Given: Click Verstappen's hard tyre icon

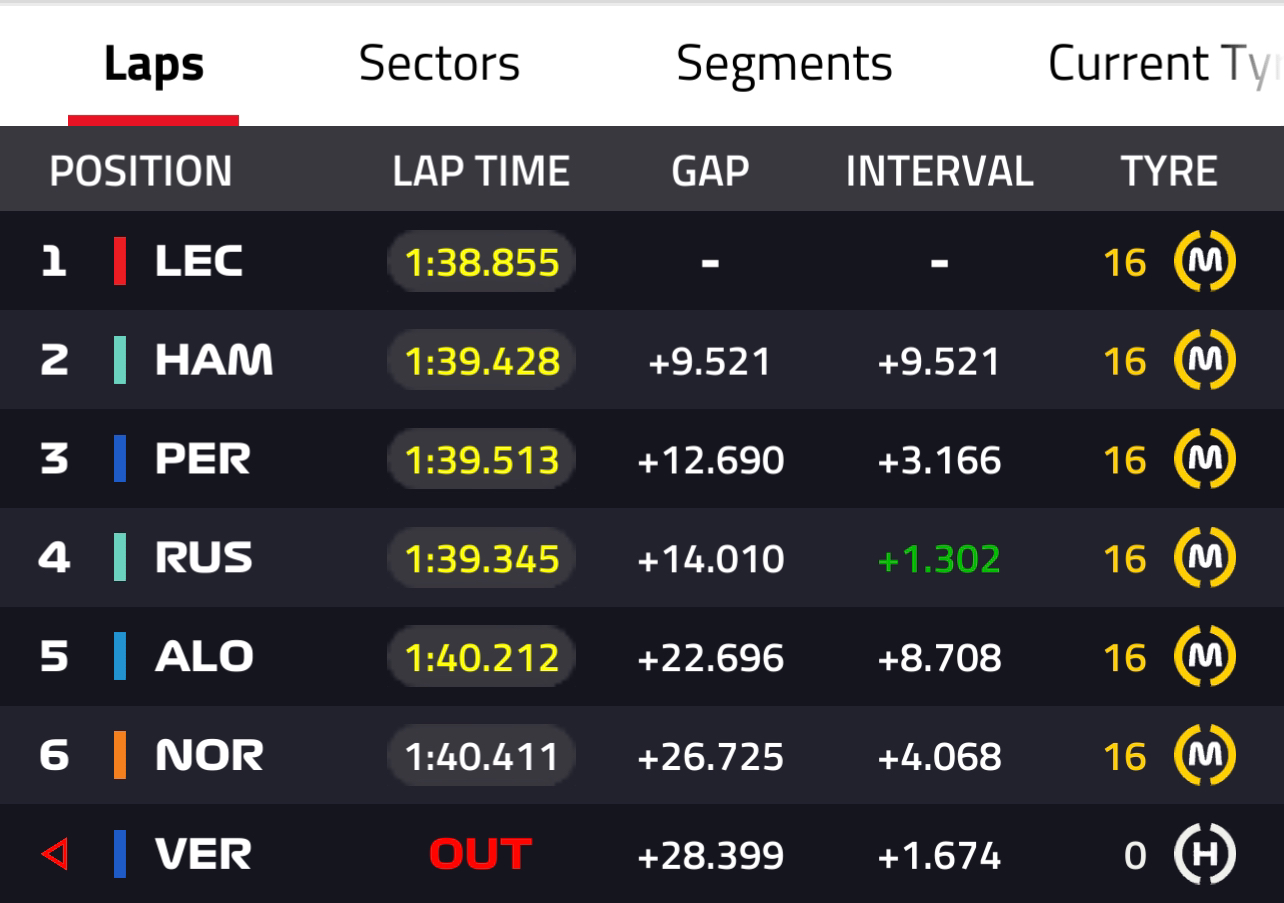Looking at the screenshot, I should point(1205,855).
